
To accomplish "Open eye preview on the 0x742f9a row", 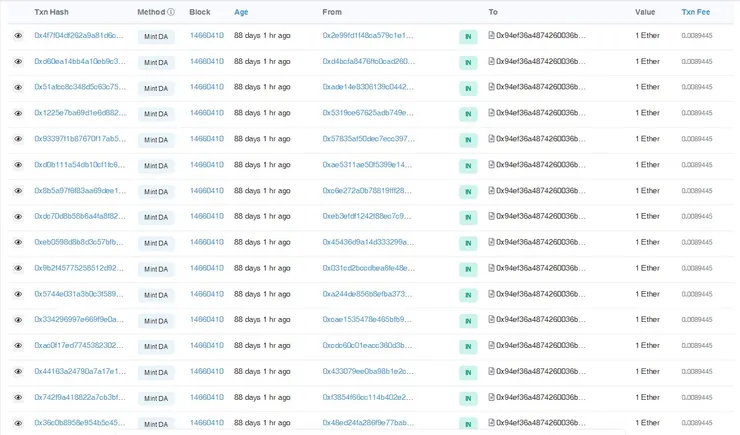I will tap(18, 398).
